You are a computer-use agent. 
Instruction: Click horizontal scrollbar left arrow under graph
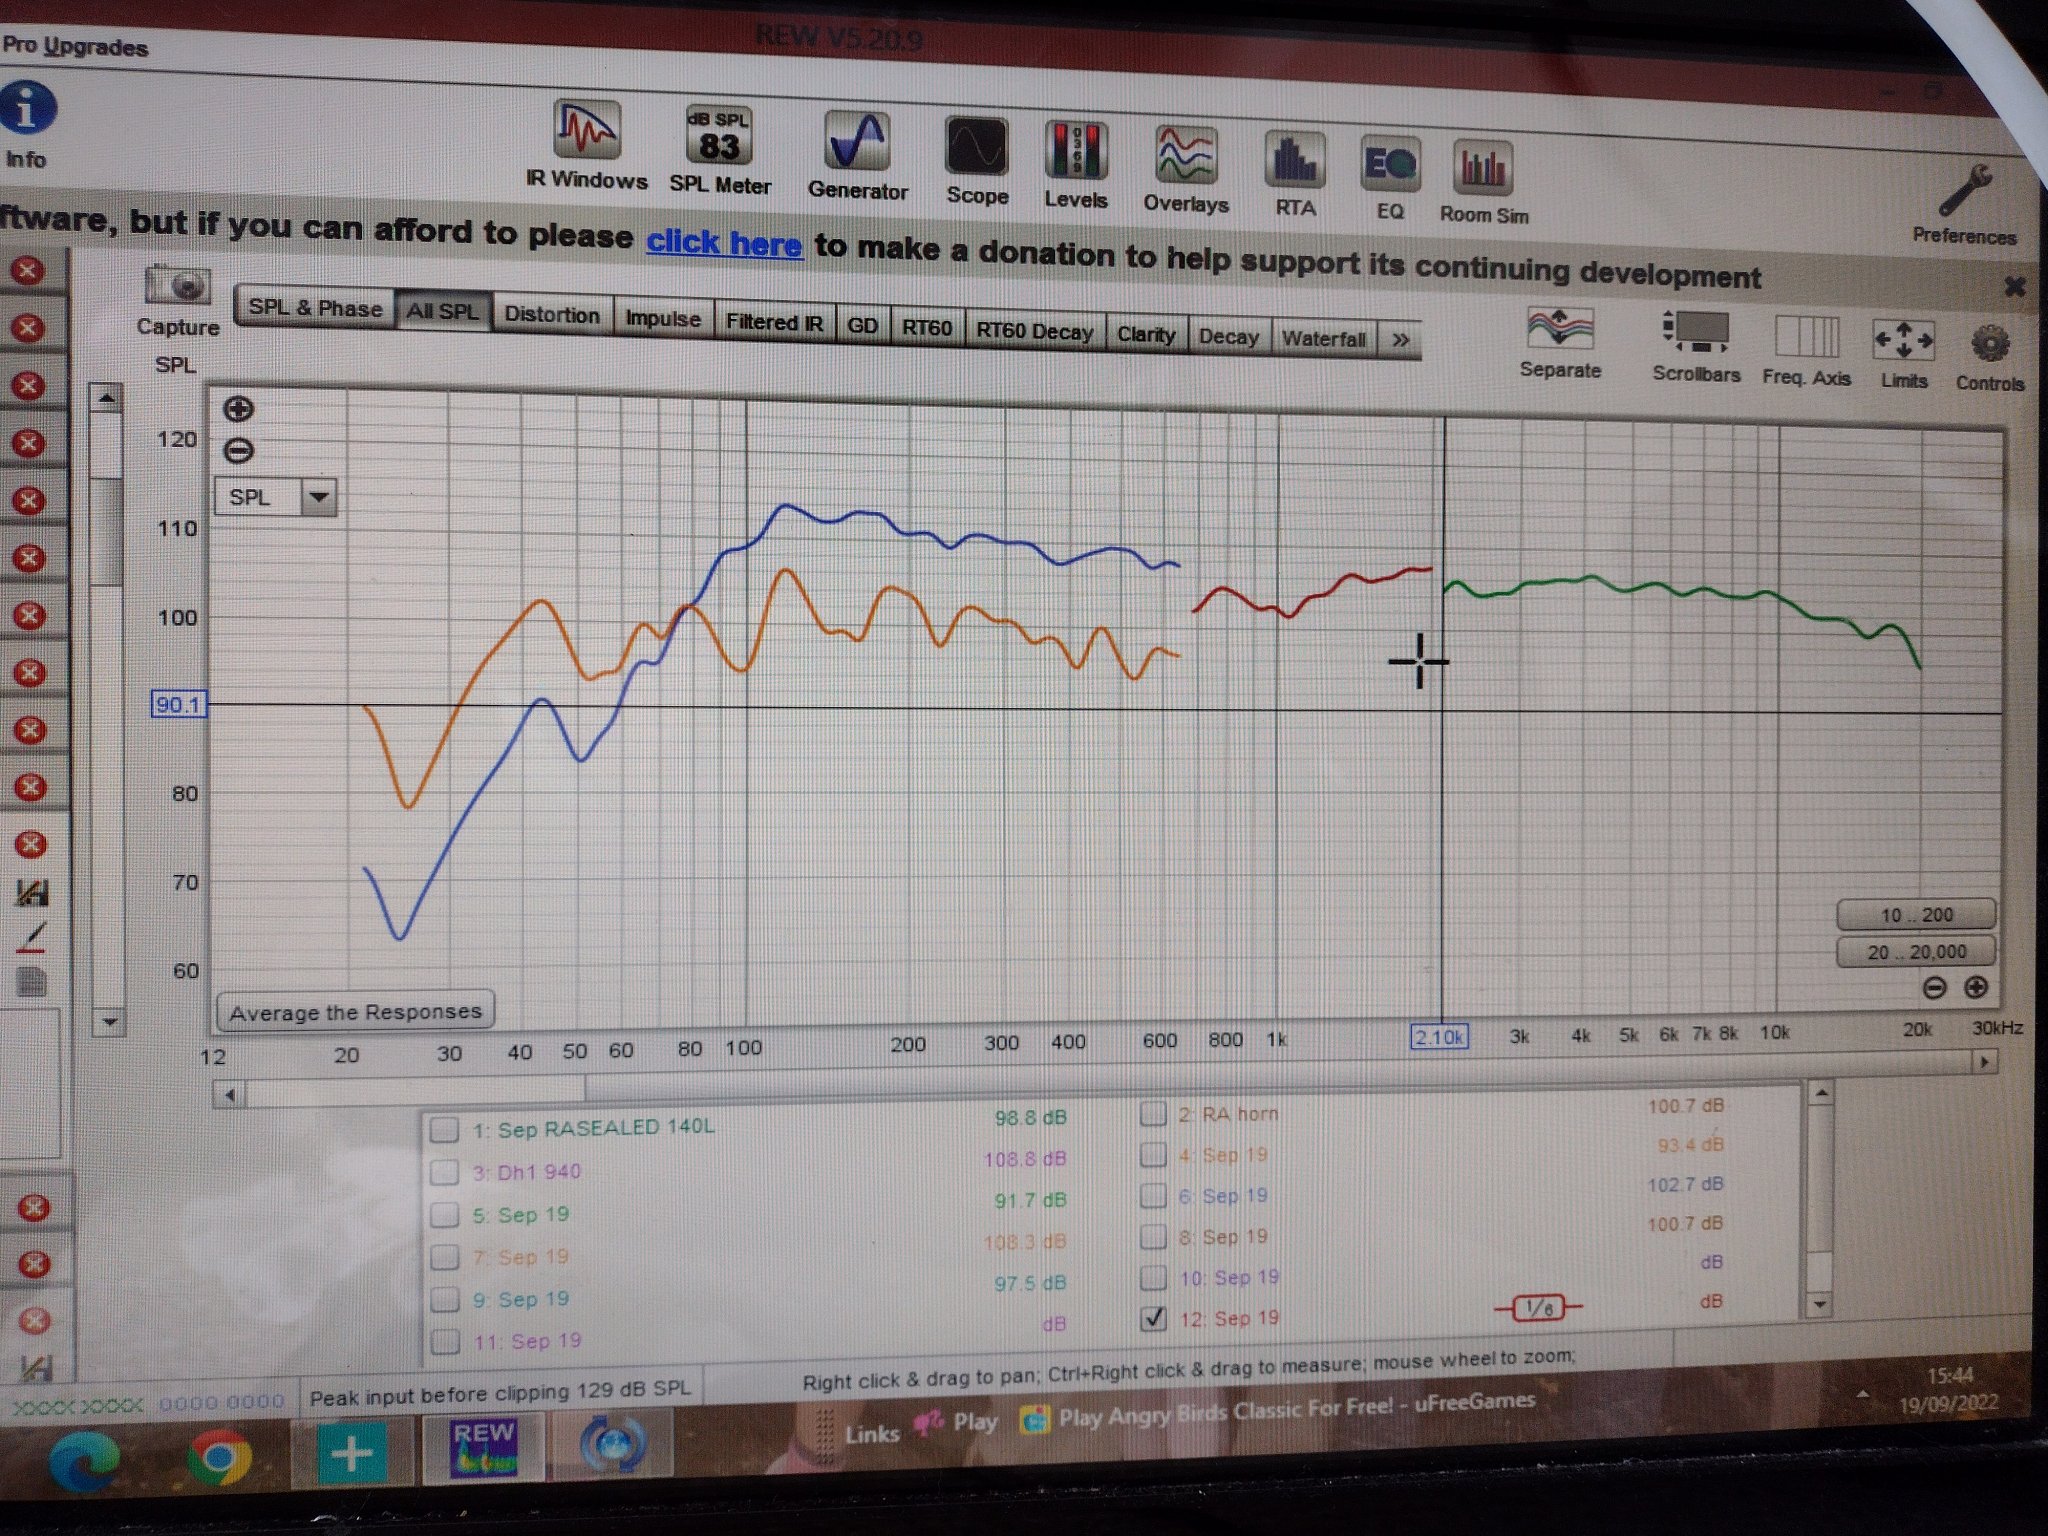click(230, 1095)
